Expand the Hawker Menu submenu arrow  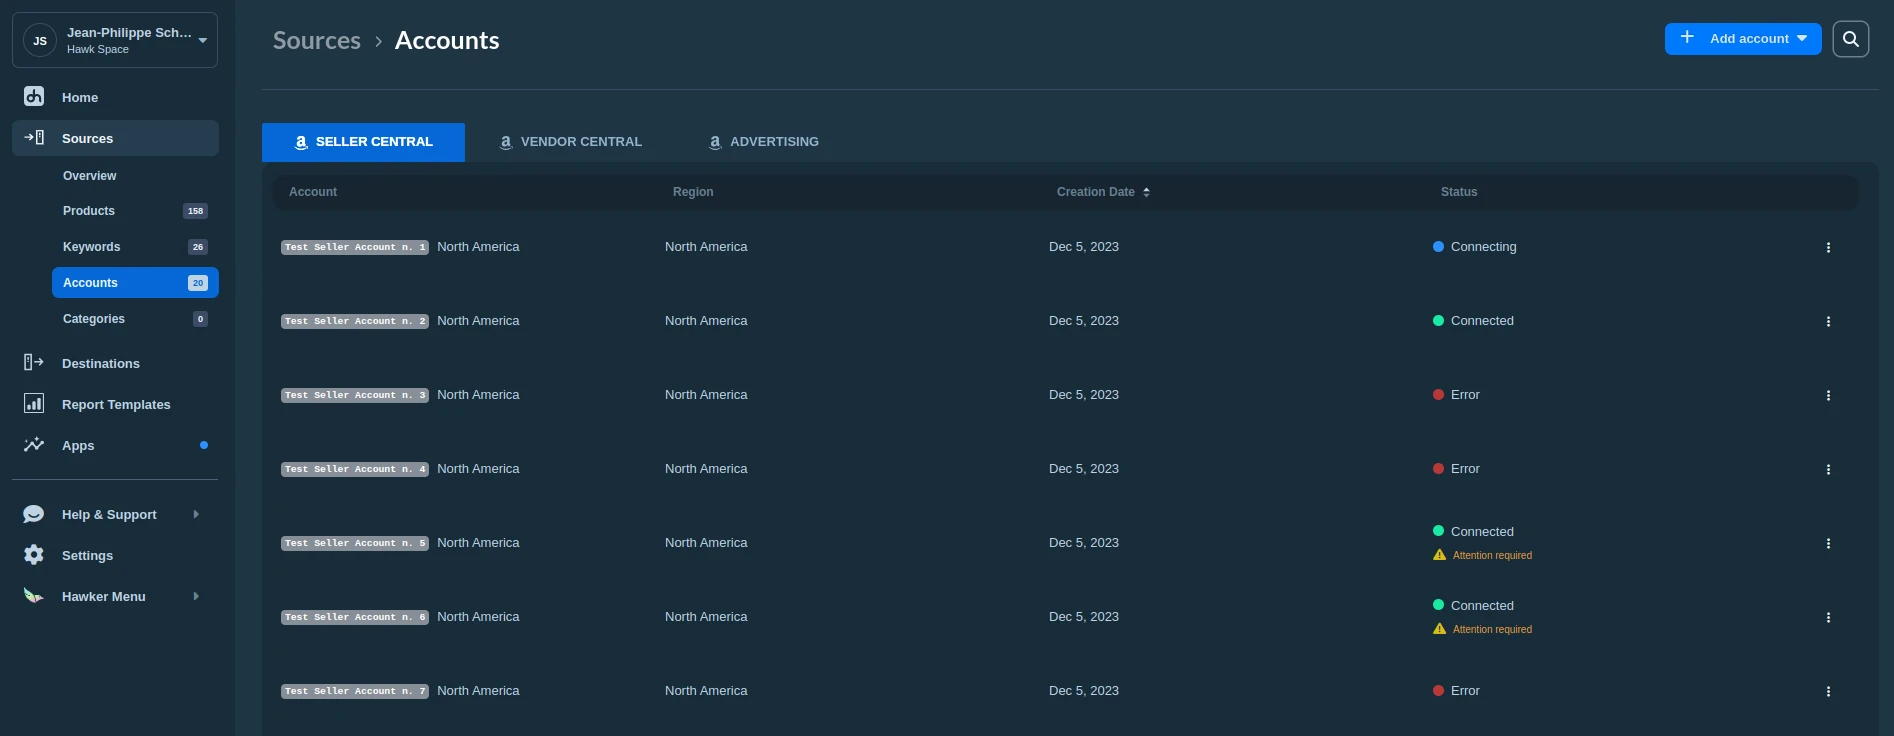196,596
